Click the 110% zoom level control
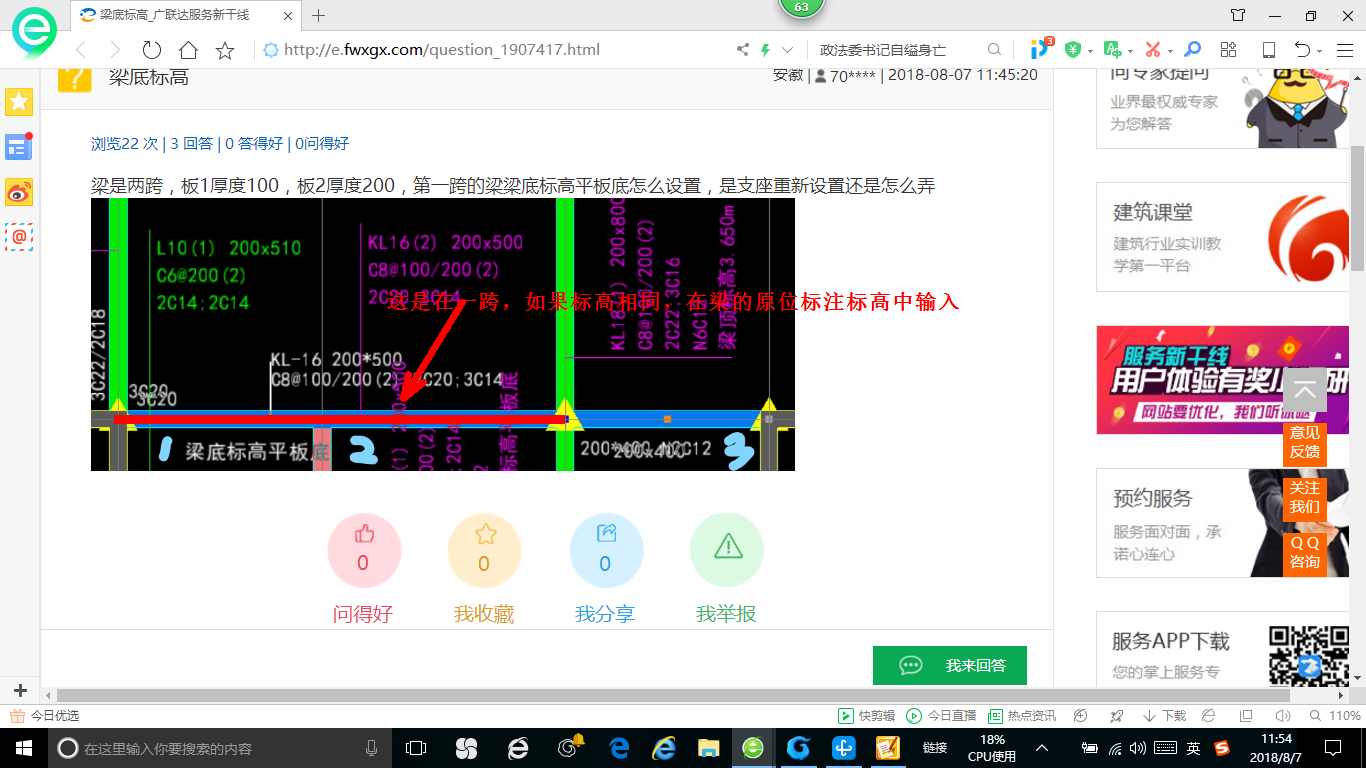Screen dimensions: 1366x768 1334,716
